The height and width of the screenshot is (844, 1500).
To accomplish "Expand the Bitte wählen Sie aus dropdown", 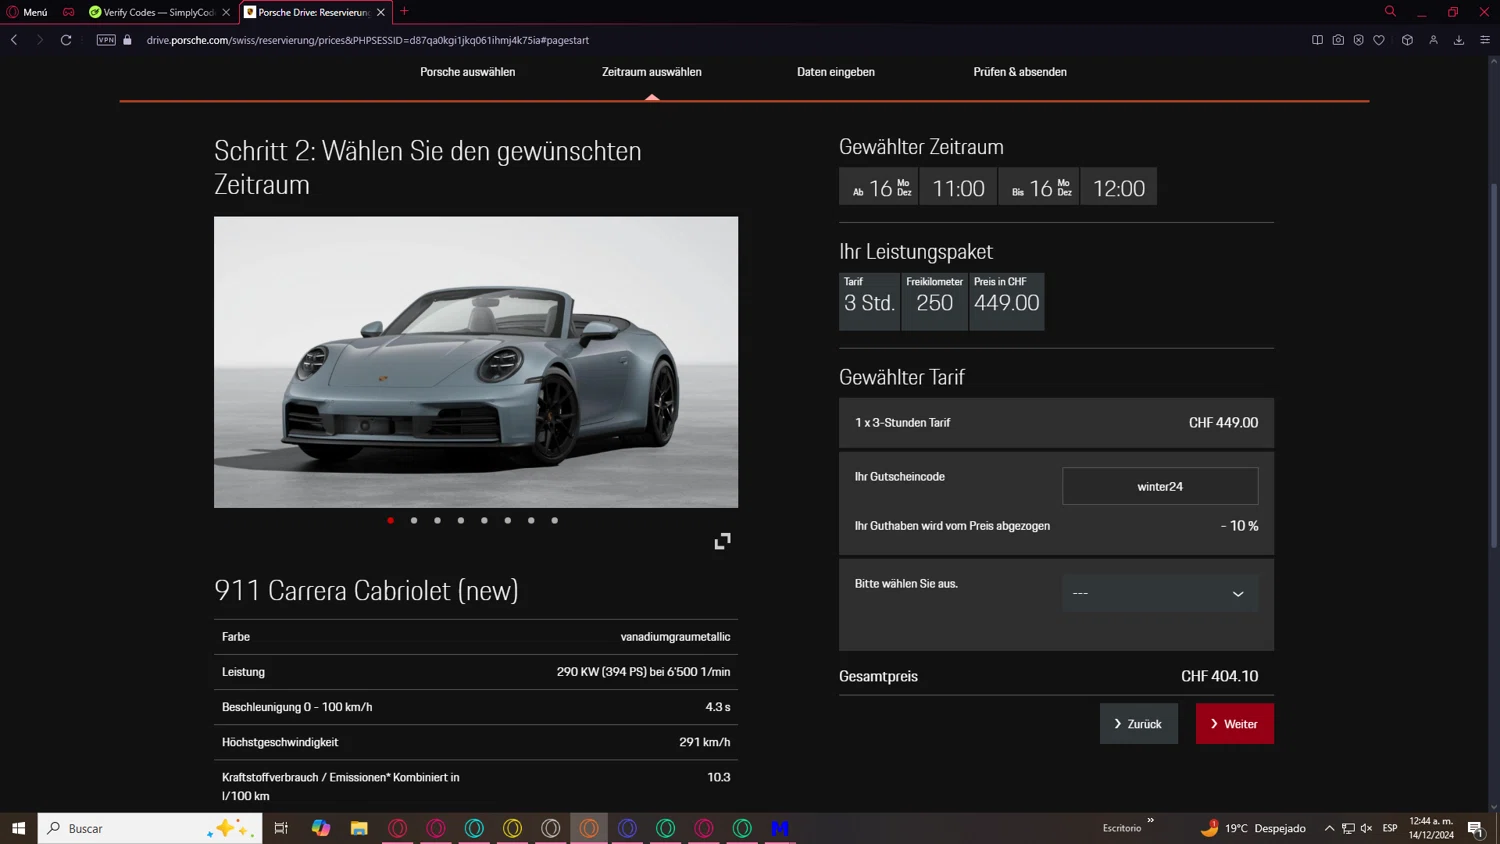I will [x=1160, y=593].
